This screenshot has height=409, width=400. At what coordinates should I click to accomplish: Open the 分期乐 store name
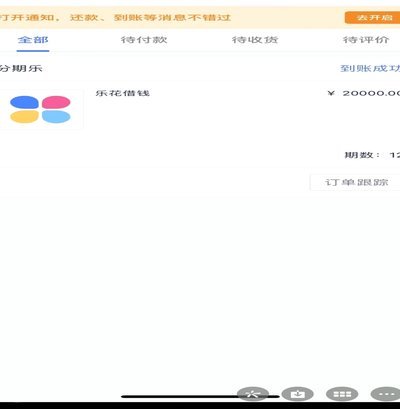pos(21,68)
